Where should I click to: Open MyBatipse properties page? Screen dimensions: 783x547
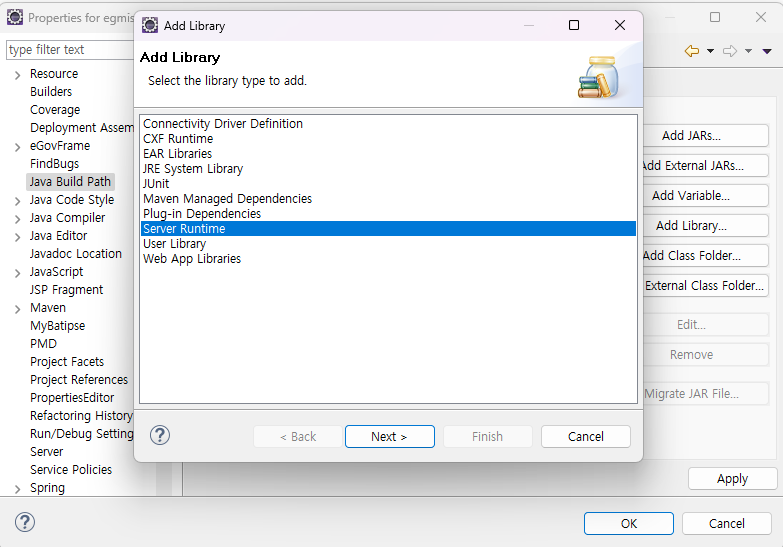pos(57,326)
